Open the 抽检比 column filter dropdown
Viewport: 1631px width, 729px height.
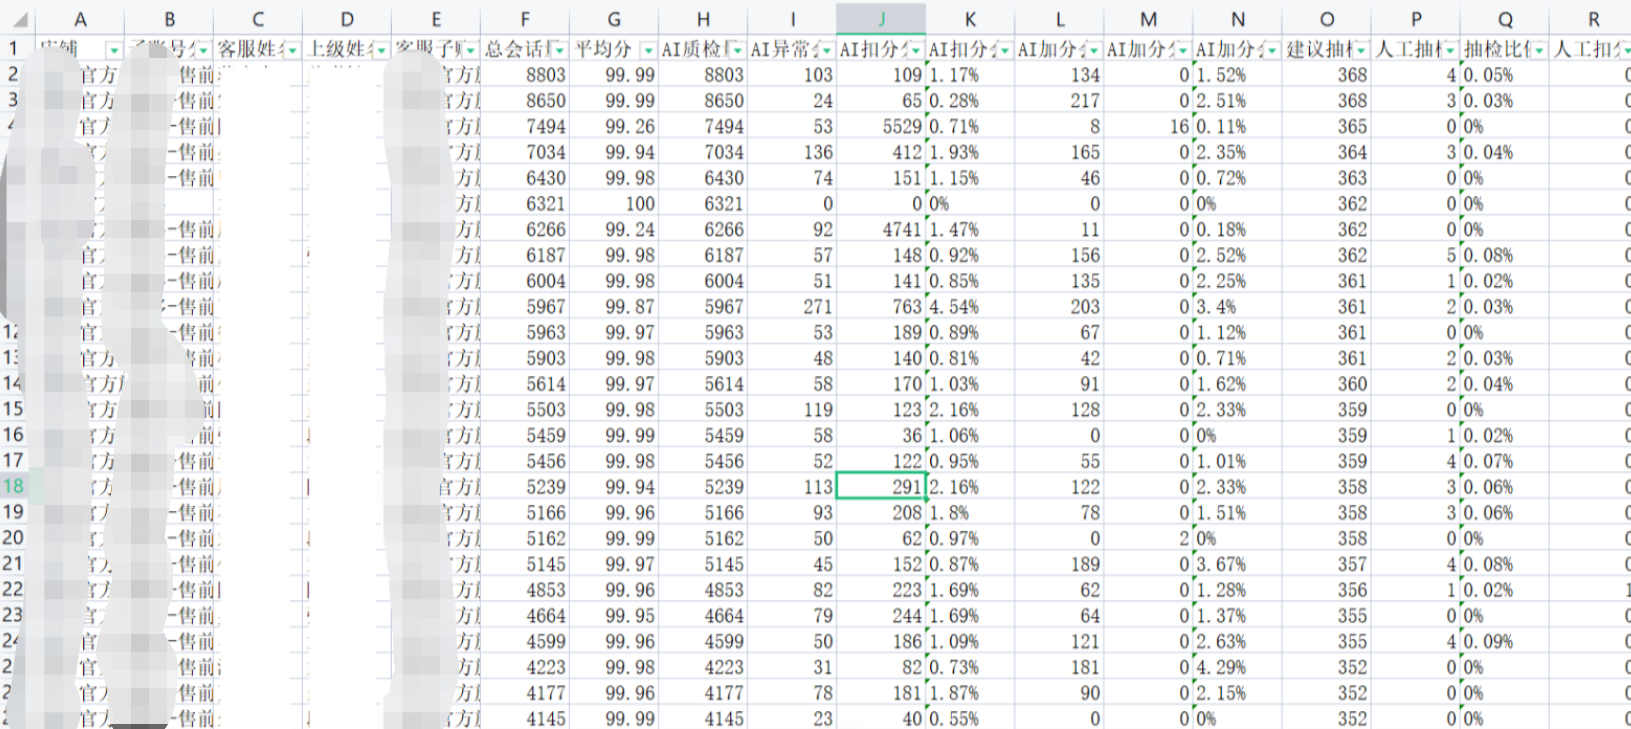click(1539, 50)
